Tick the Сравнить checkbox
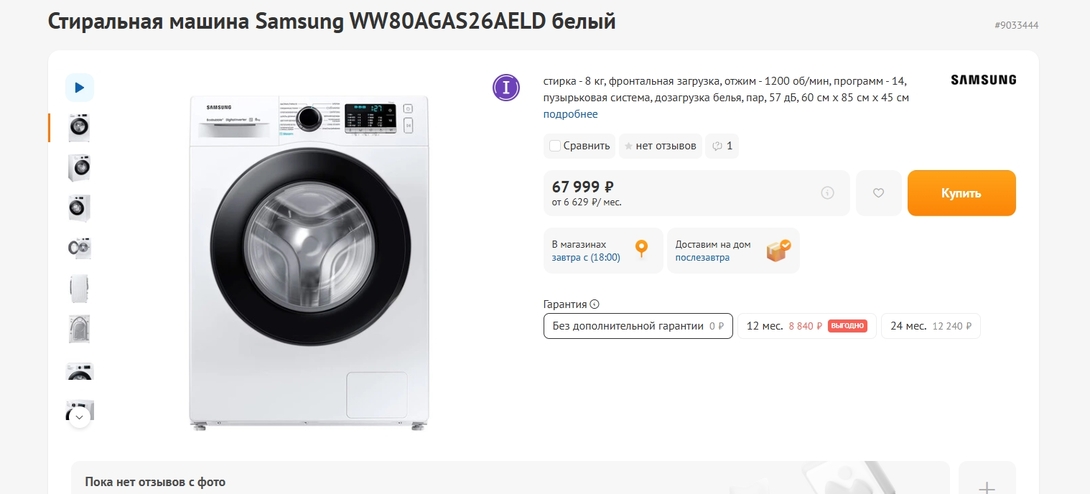 (x=555, y=146)
